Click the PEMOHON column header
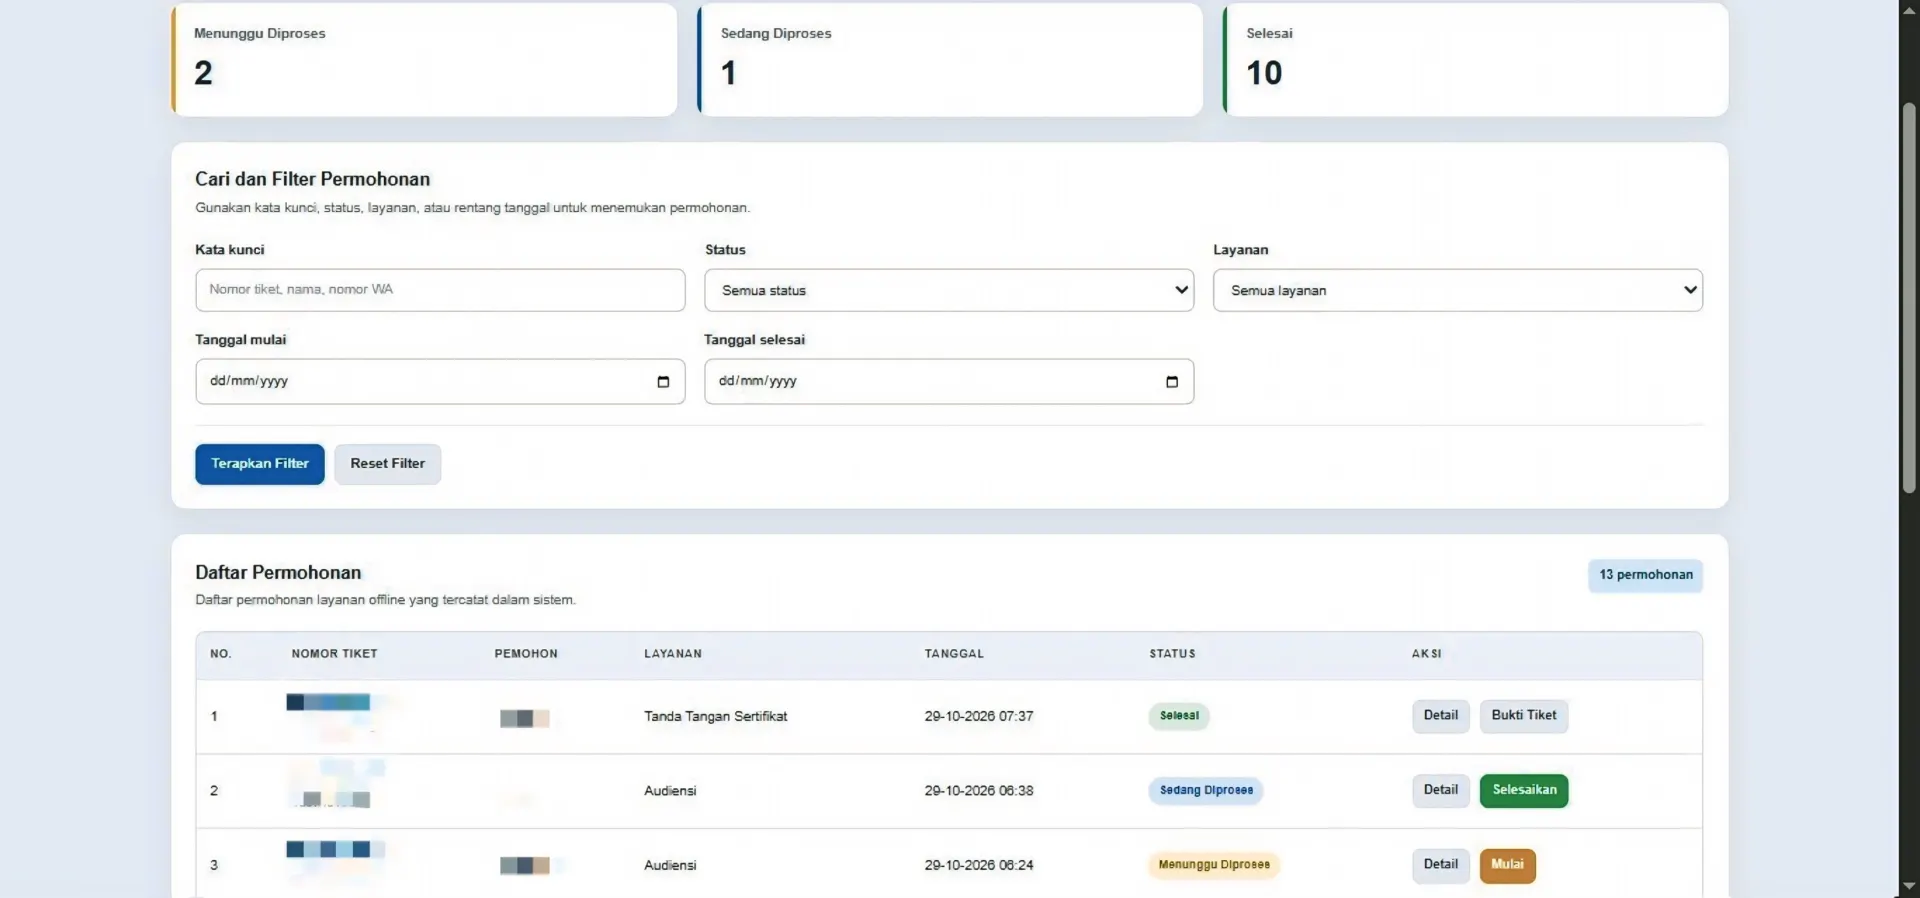This screenshot has height=898, width=1920. point(526,654)
